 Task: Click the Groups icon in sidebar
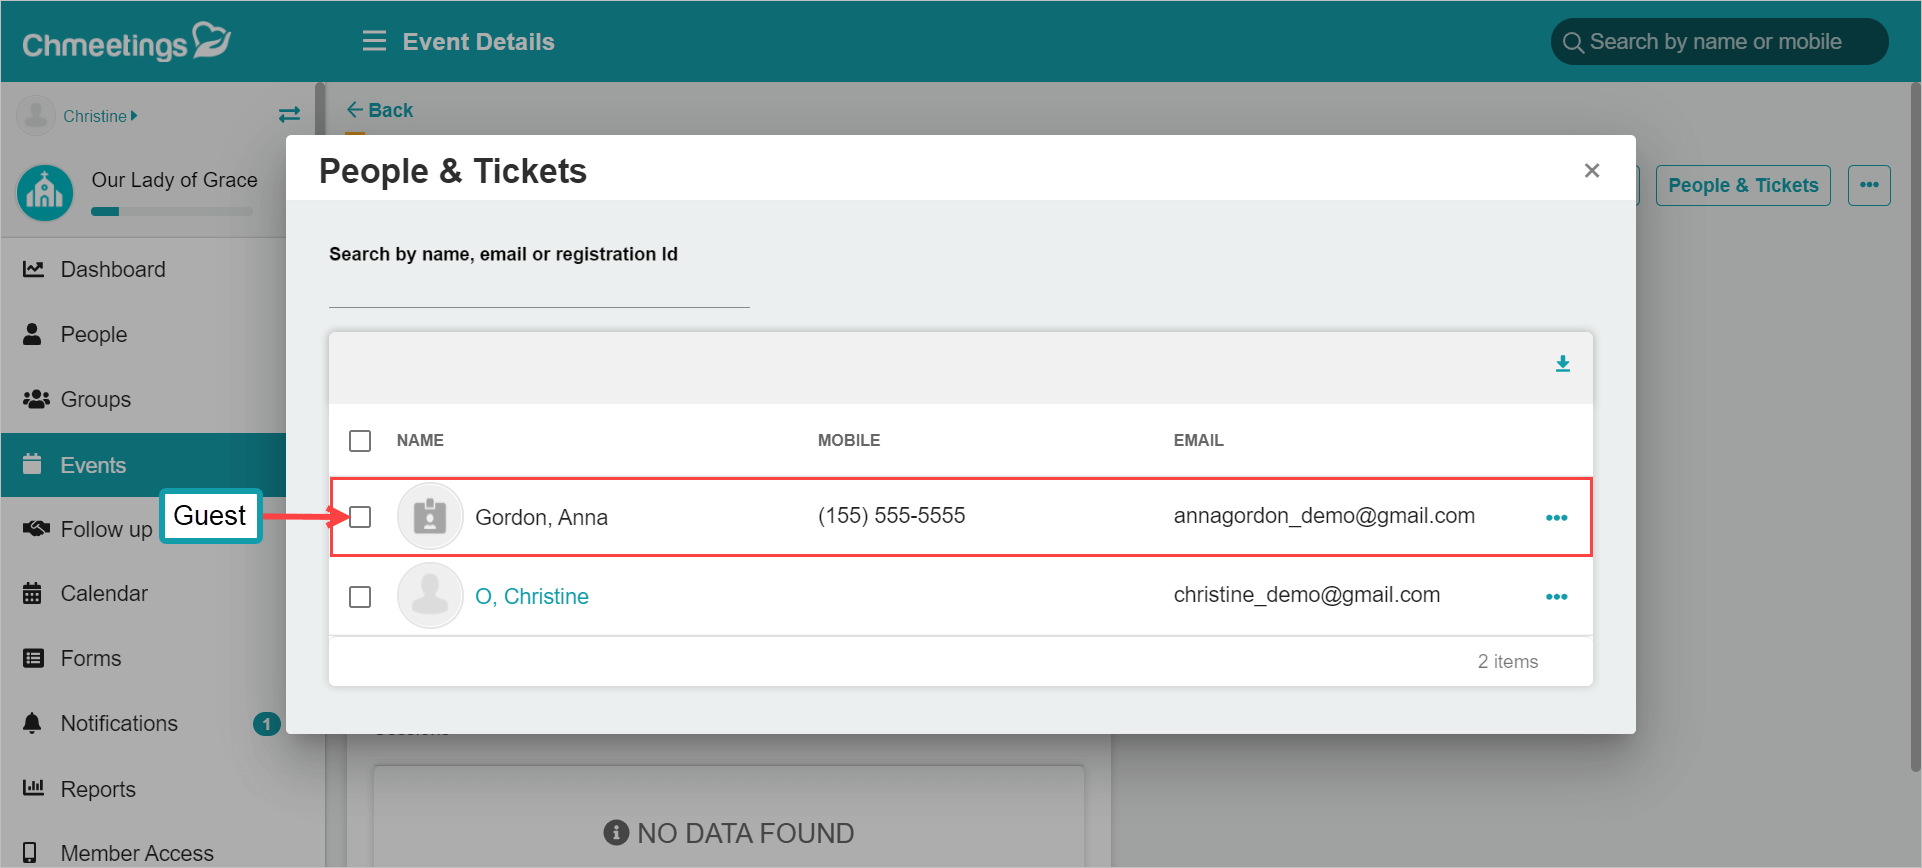coord(36,399)
